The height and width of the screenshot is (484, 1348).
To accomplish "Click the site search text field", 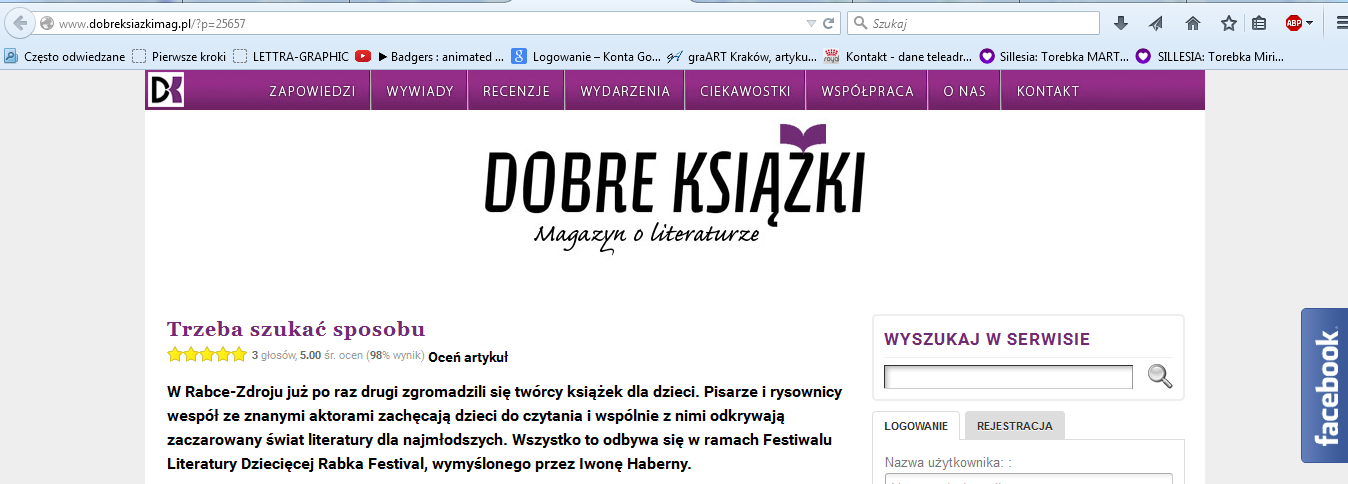I will click(1008, 377).
